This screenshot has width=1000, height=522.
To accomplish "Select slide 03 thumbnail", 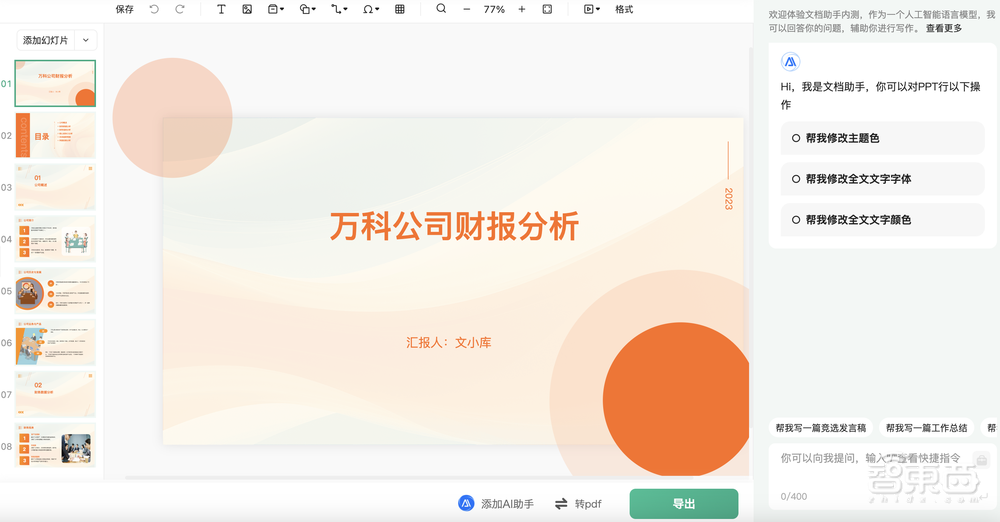I will click(55, 187).
